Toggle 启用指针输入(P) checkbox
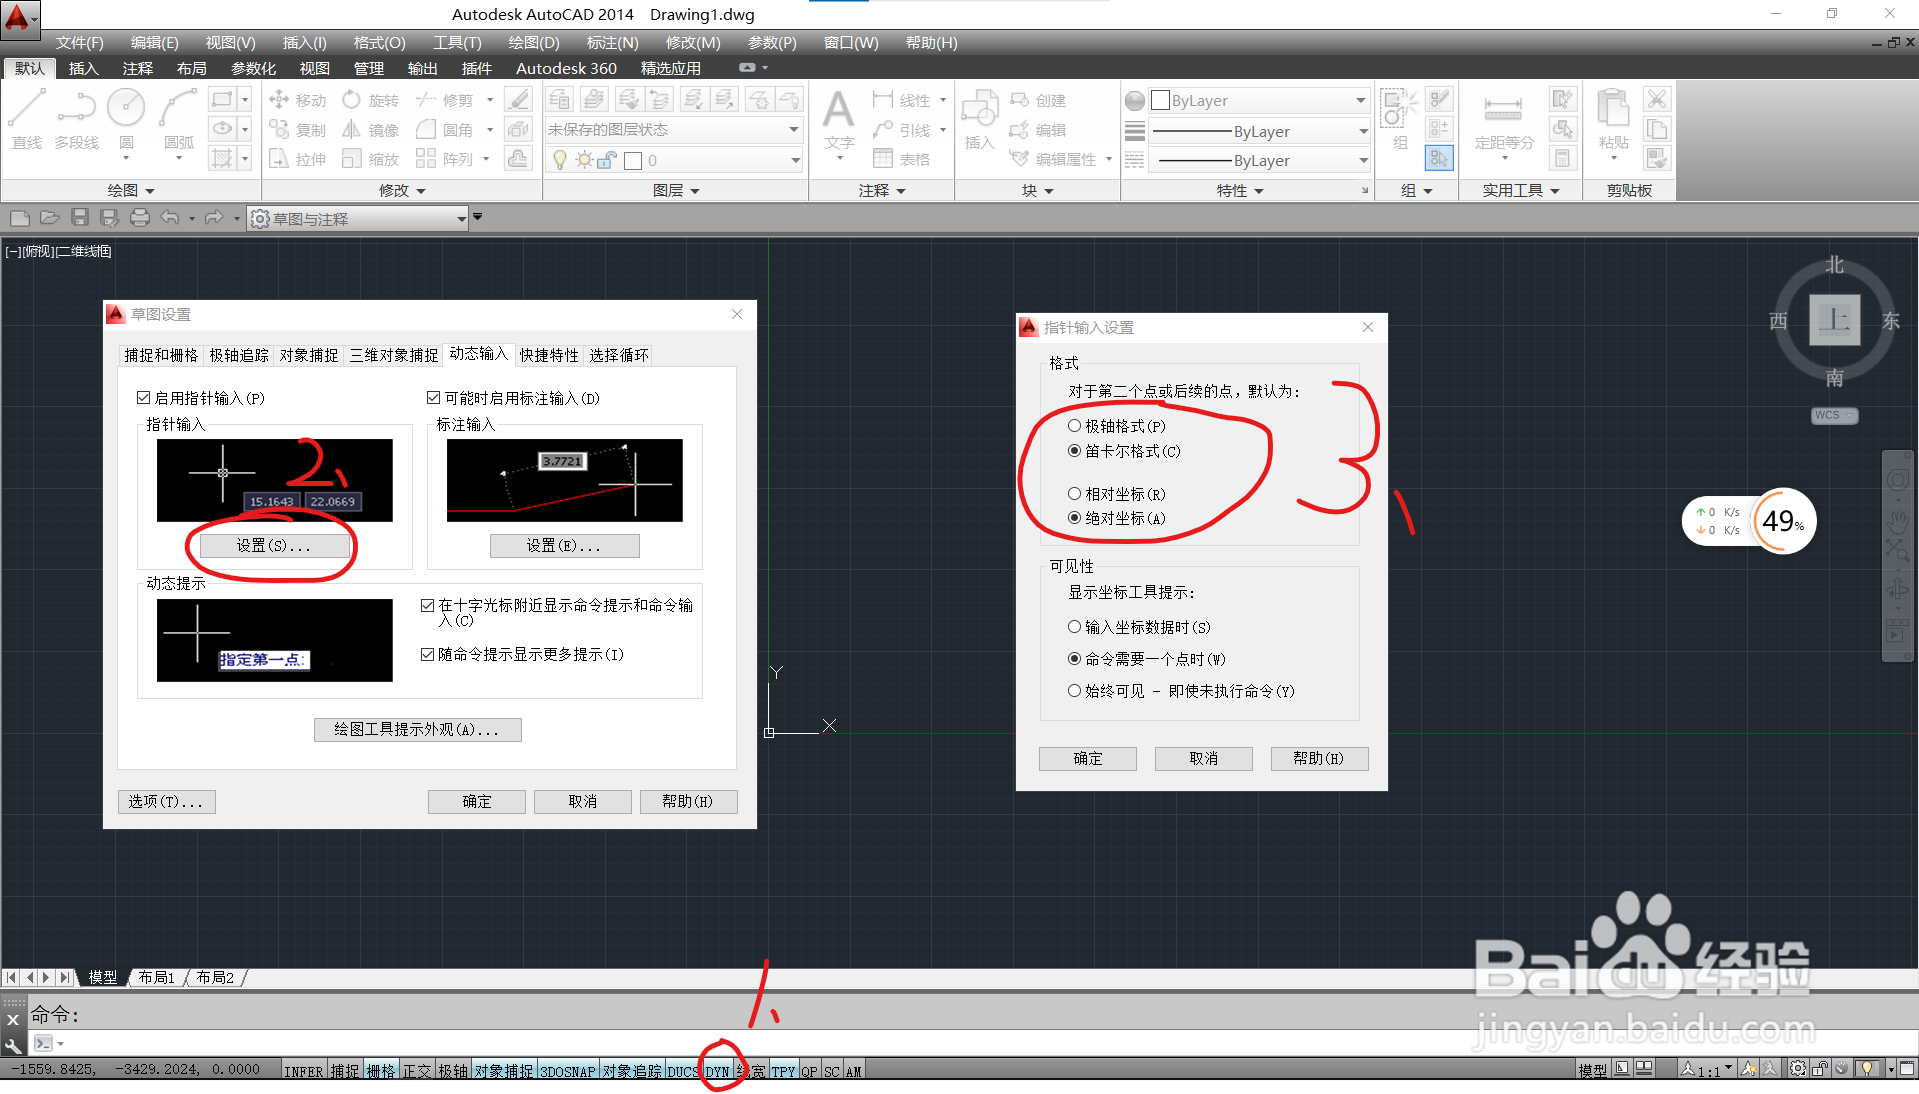Viewport: 1919px width, 1094px height. click(x=143, y=398)
